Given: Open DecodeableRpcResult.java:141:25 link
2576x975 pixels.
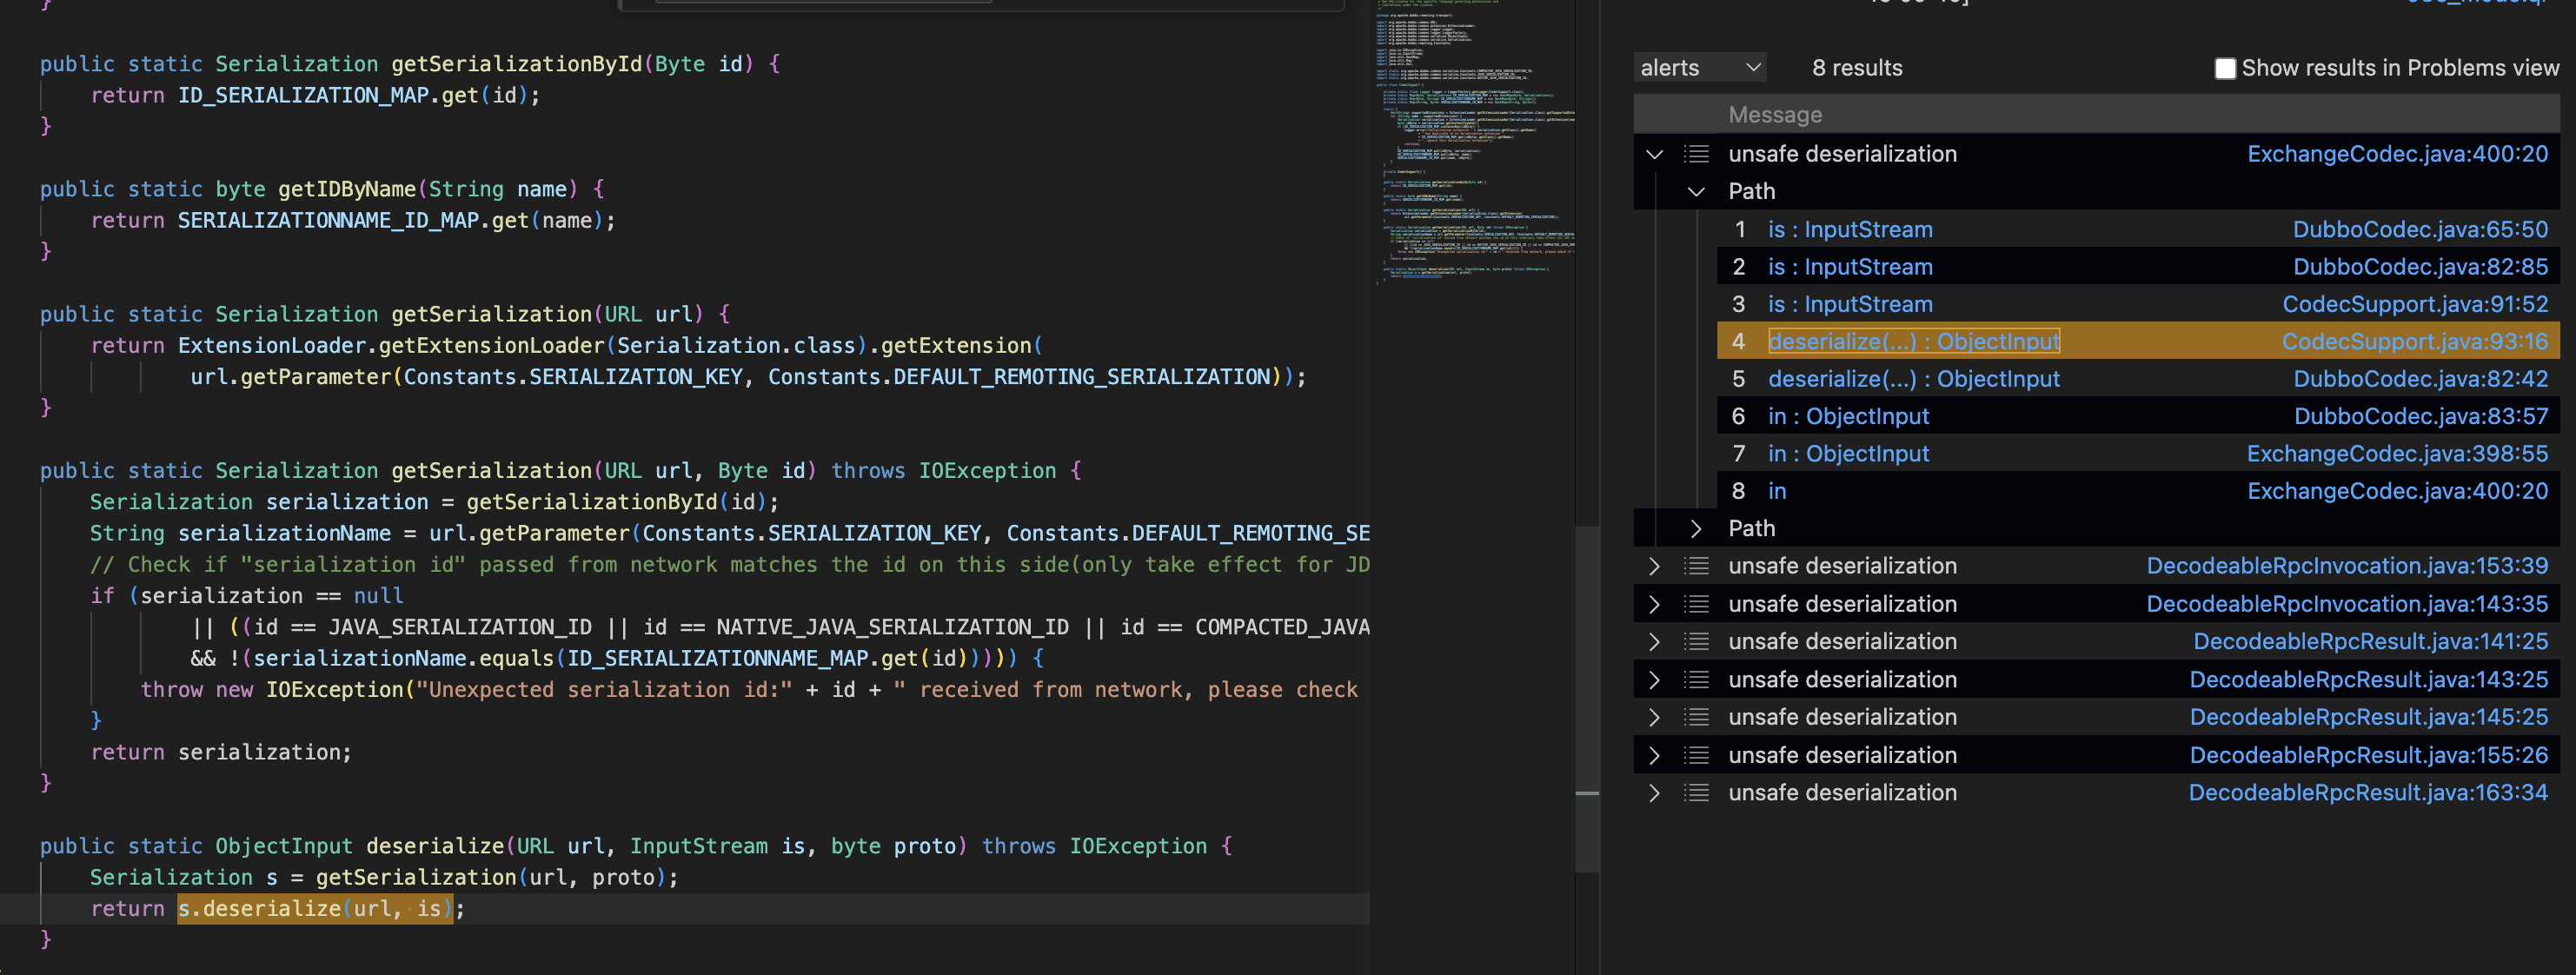Looking at the screenshot, I should 2370,641.
